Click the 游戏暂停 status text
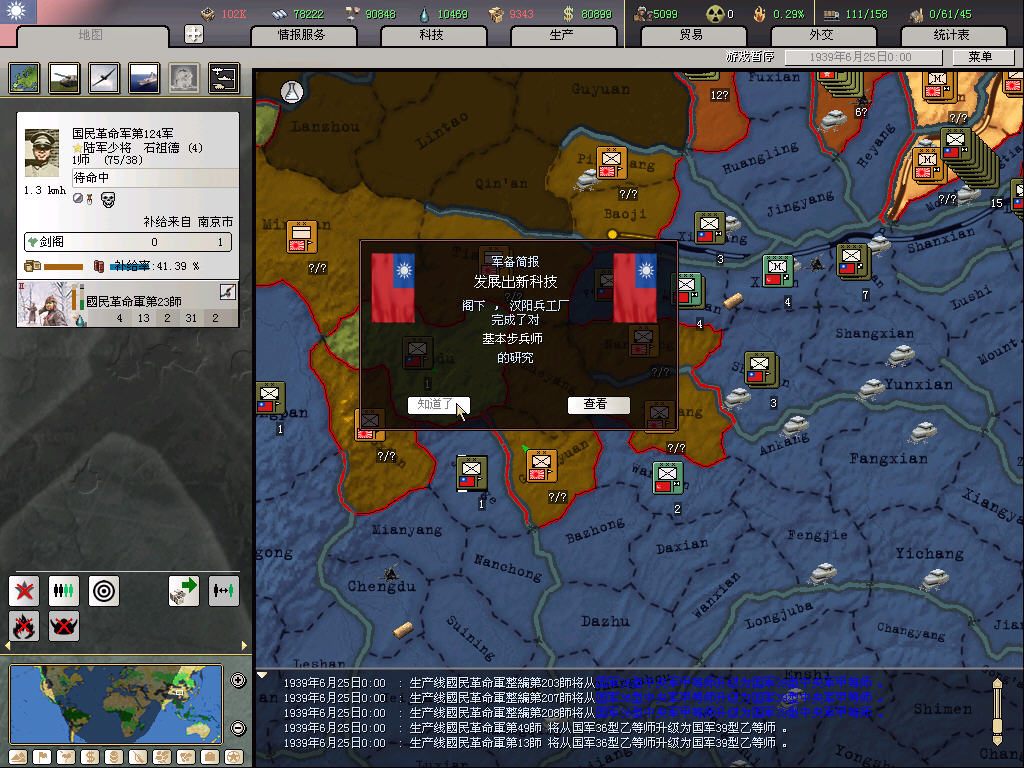 (750, 57)
